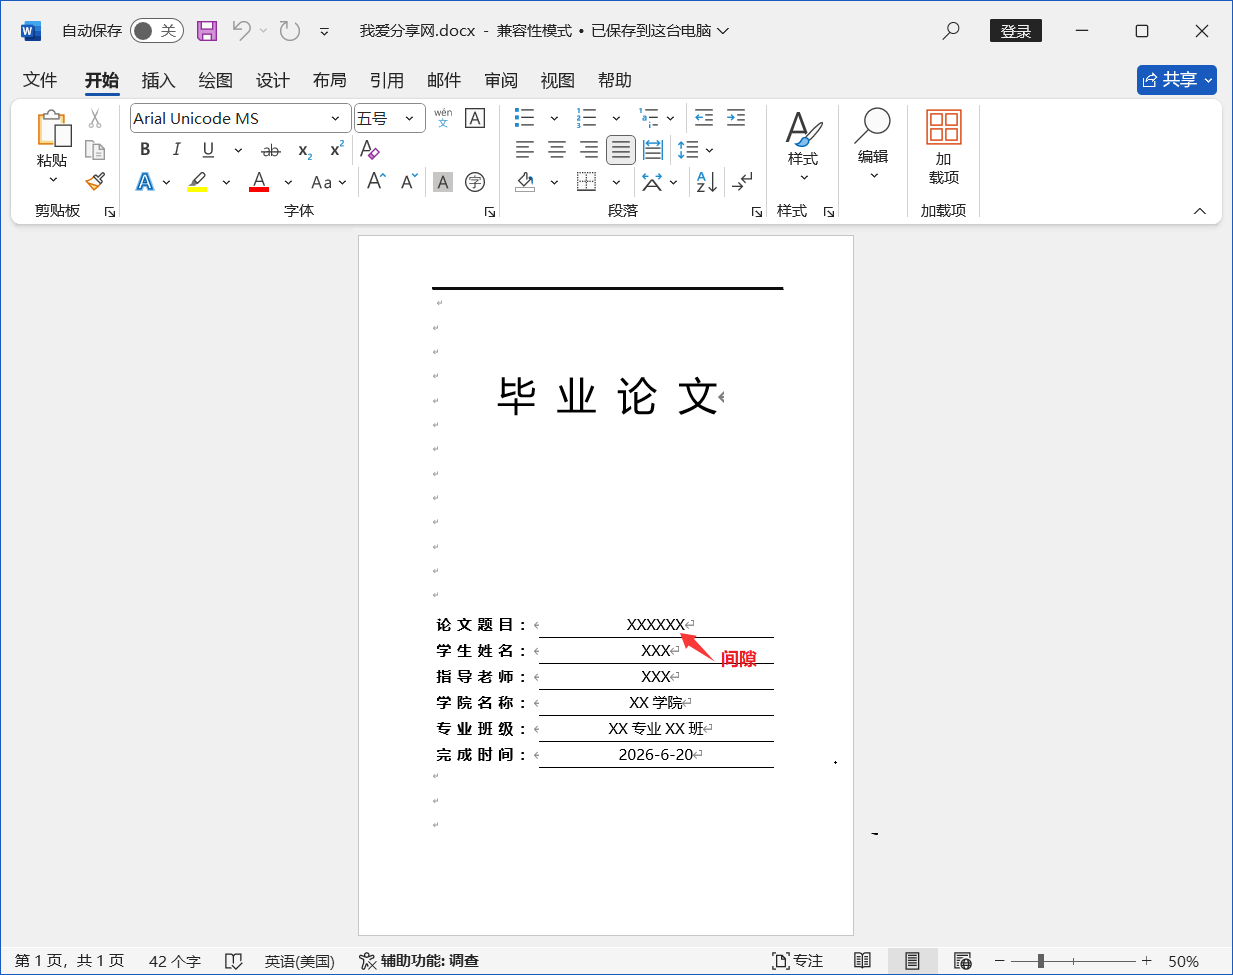Toggle italic formatting

pos(177,150)
